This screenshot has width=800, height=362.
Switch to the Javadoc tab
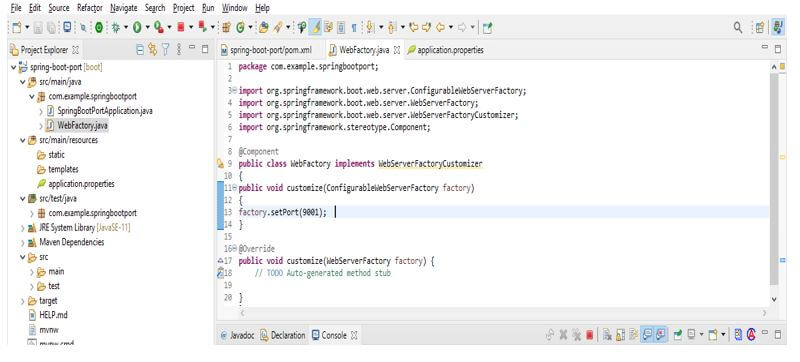pos(237,335)
